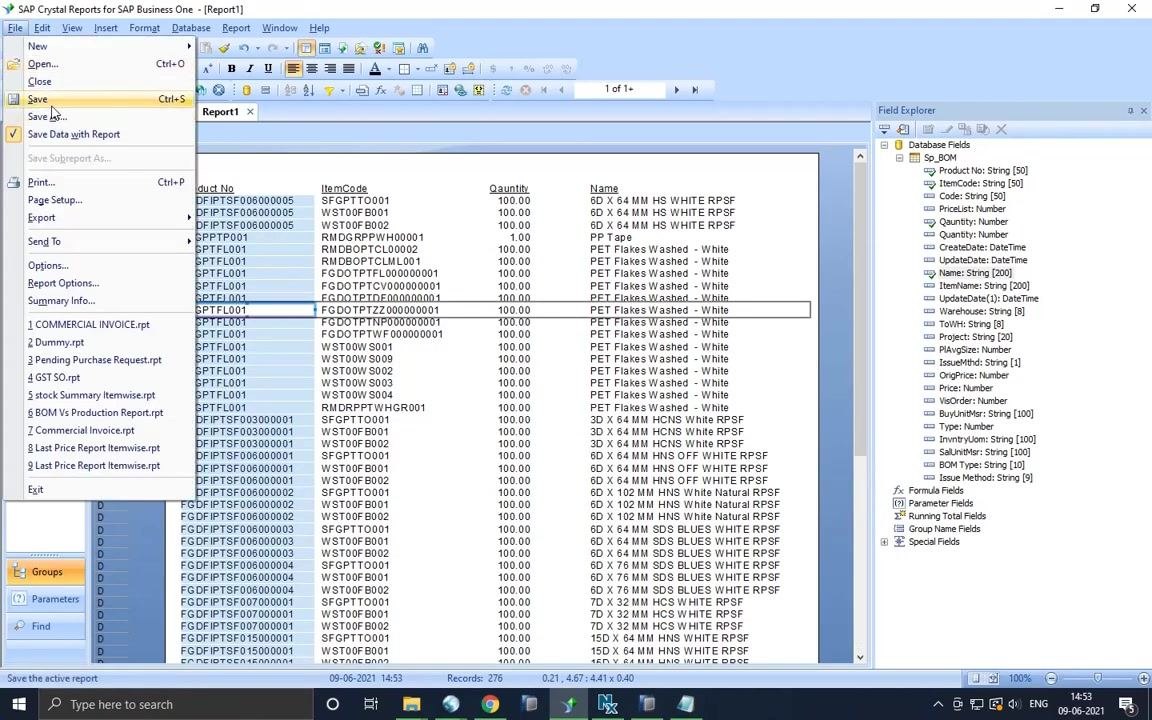Screen dimensions: 1152x720
Task: Click zoom out minus button
Action: point(1051,678)
